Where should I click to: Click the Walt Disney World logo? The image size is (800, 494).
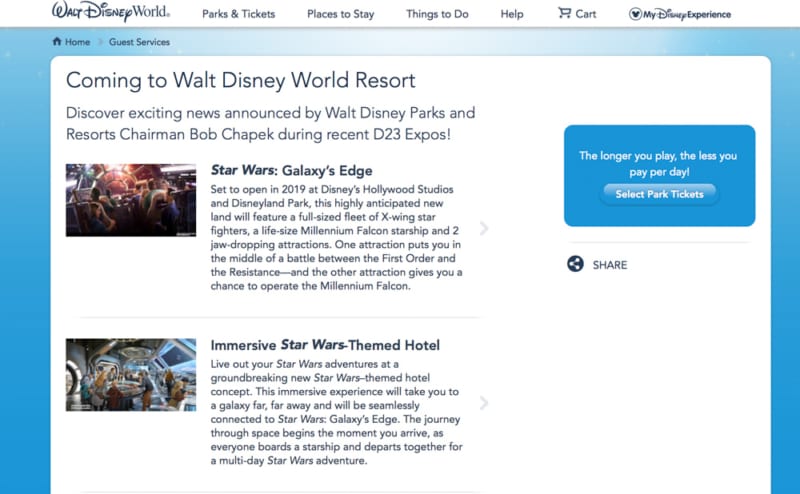[111, 11]
